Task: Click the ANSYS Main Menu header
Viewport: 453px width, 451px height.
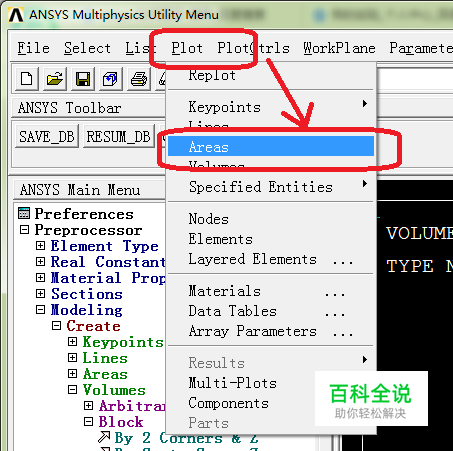Action: tap(89, 190)
